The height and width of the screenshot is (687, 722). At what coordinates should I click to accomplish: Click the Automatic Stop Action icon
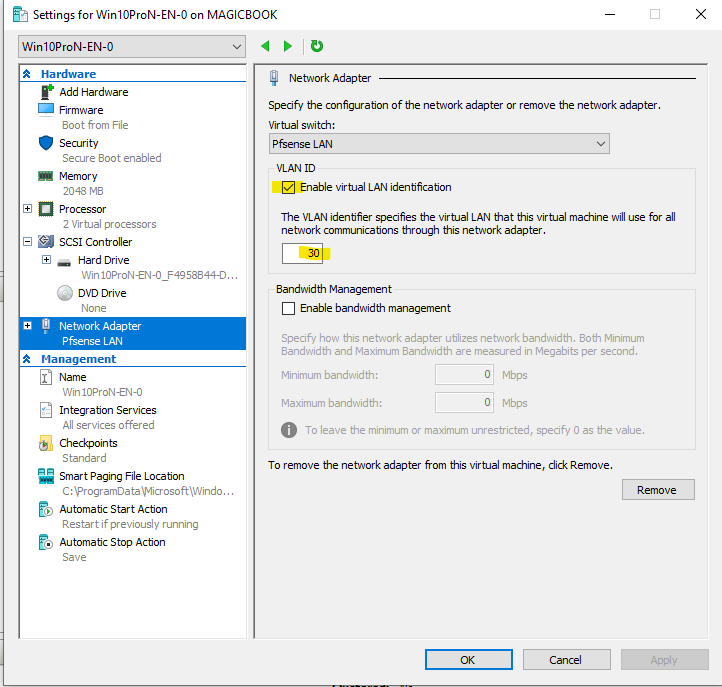click(46, 542)
